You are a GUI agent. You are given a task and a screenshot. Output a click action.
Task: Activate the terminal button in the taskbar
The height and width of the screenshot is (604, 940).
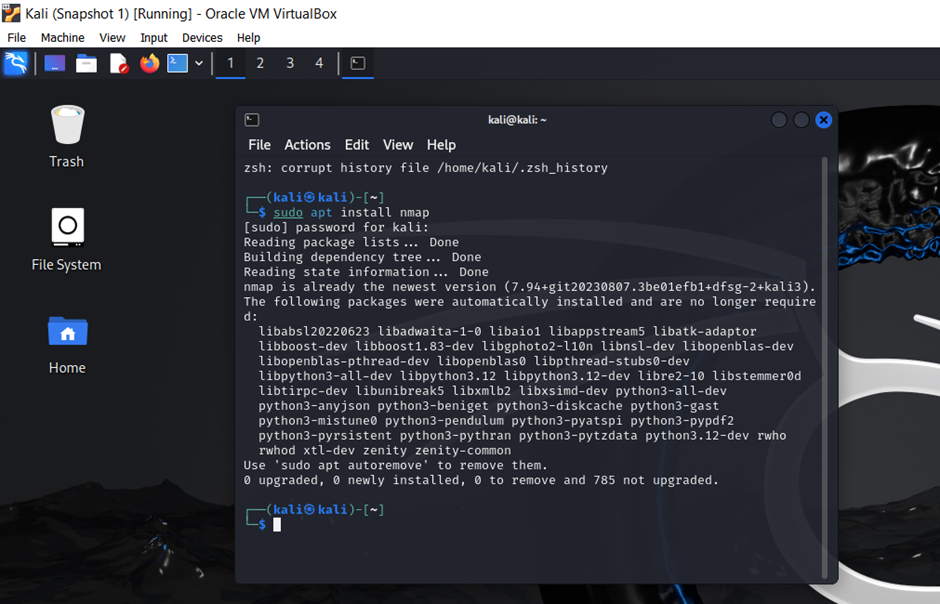[x=357, y=62]
